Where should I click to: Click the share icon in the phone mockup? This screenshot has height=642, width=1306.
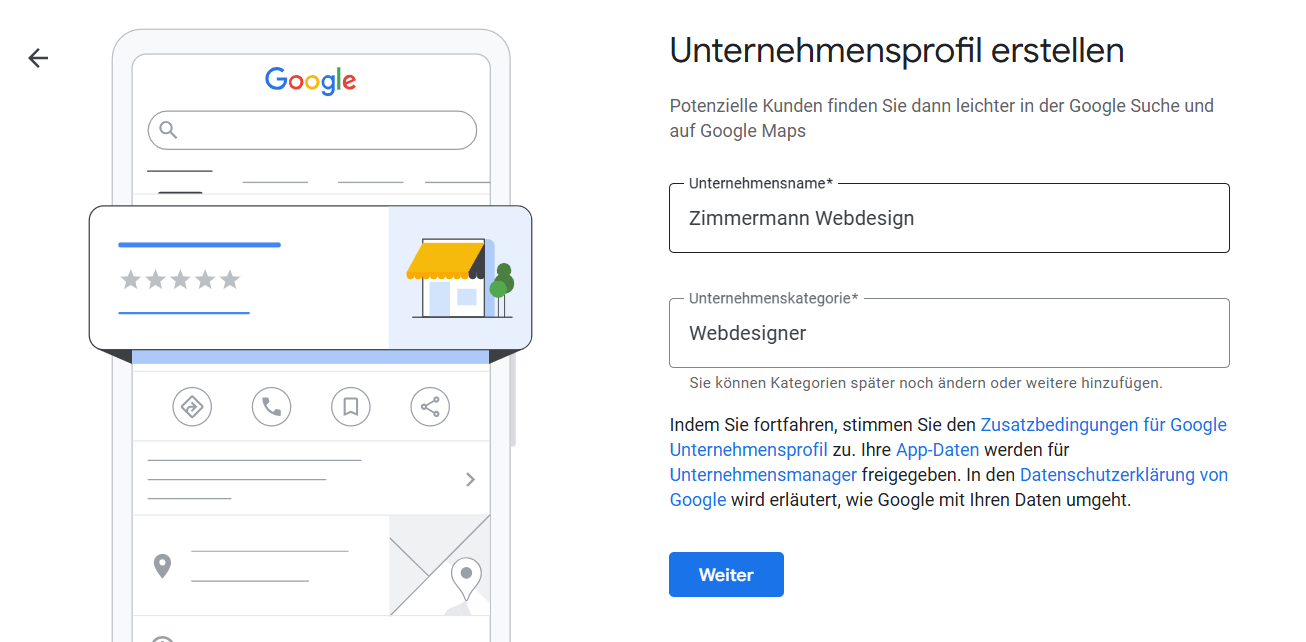click(430, 407)
